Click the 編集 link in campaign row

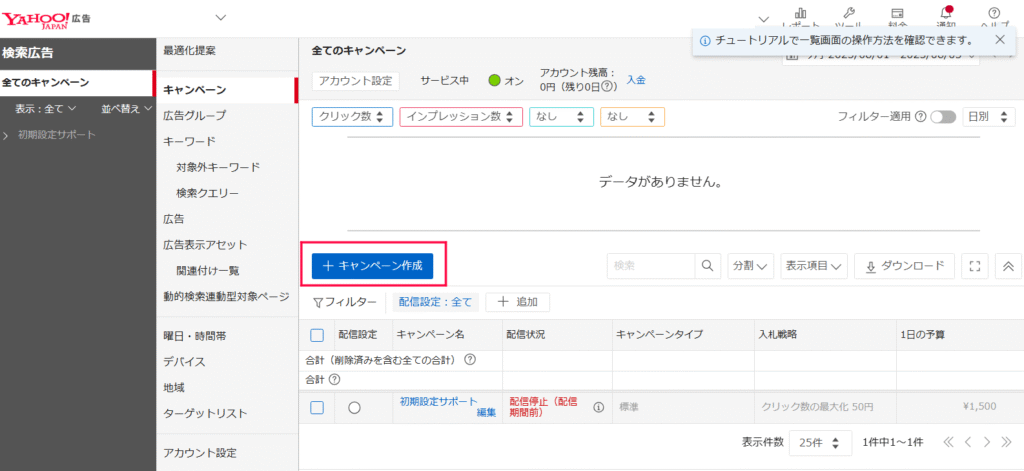[487, 413]
